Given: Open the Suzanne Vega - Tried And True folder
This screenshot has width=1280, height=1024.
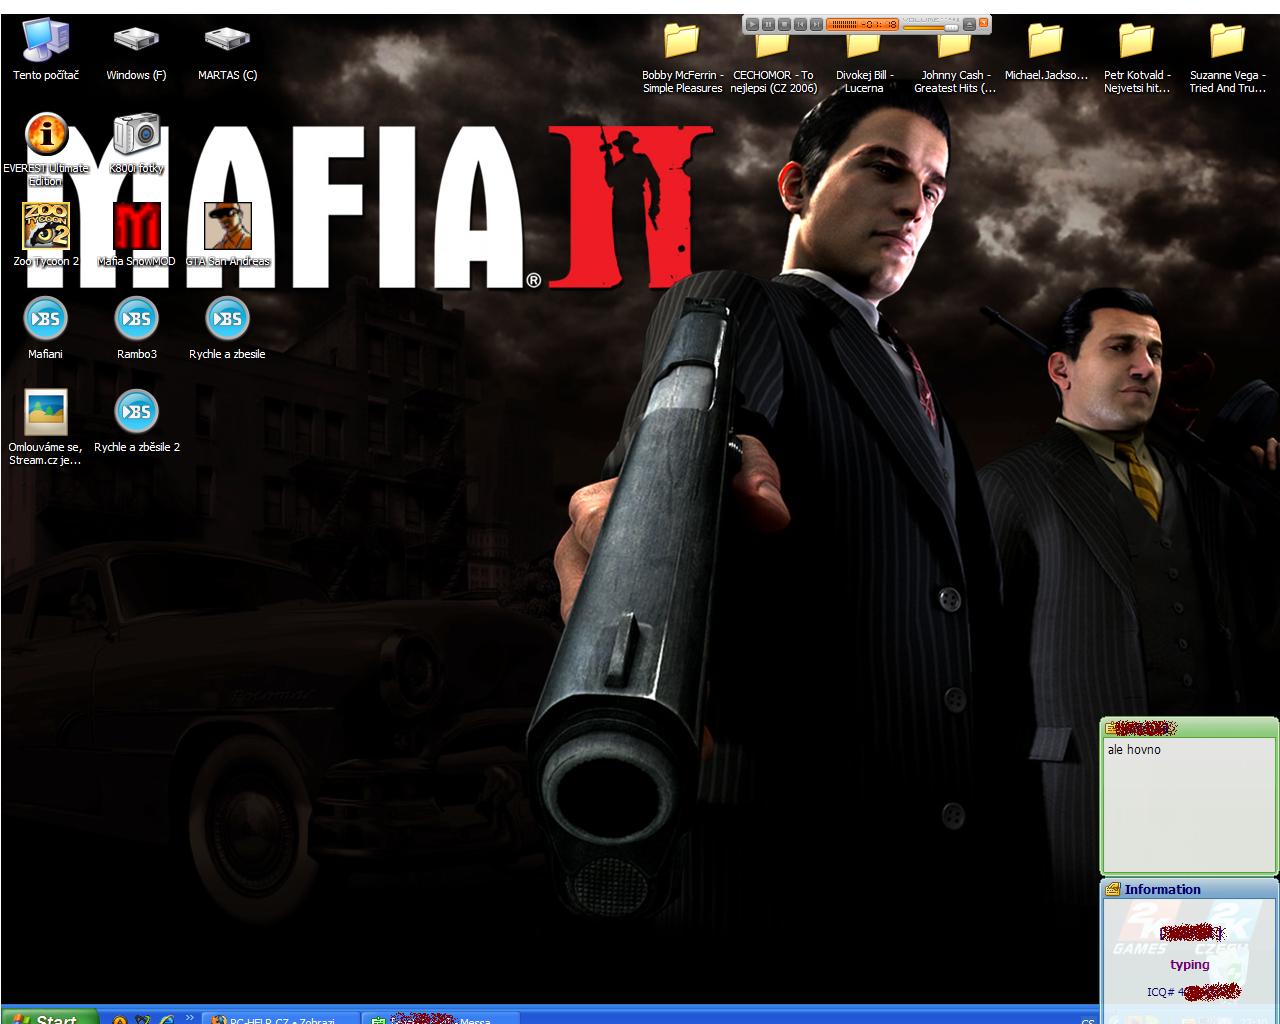Looking at the screenshot, I should point(1227,58).
